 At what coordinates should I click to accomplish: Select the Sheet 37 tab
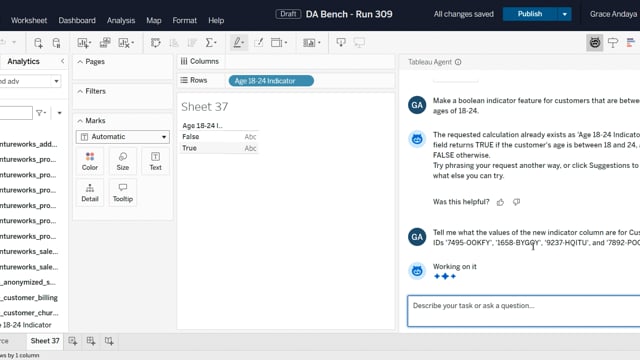[x=45, y=341]
